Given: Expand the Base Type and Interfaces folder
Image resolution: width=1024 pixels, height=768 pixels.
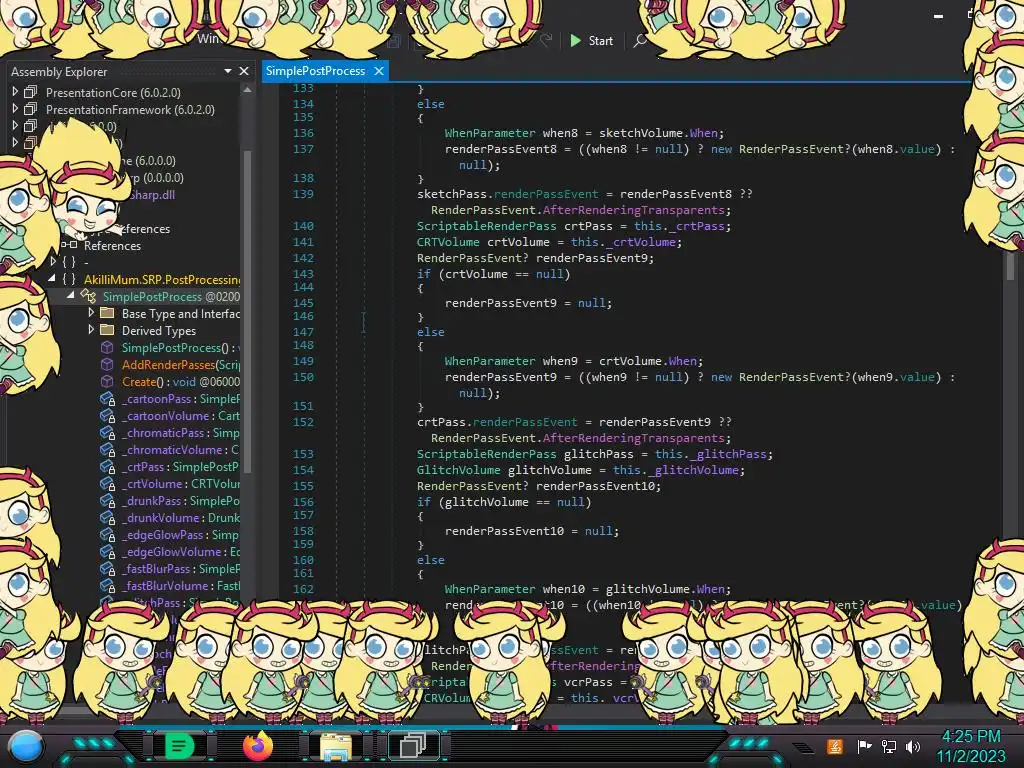Looking at the screenshot, I should coord(91,313).
